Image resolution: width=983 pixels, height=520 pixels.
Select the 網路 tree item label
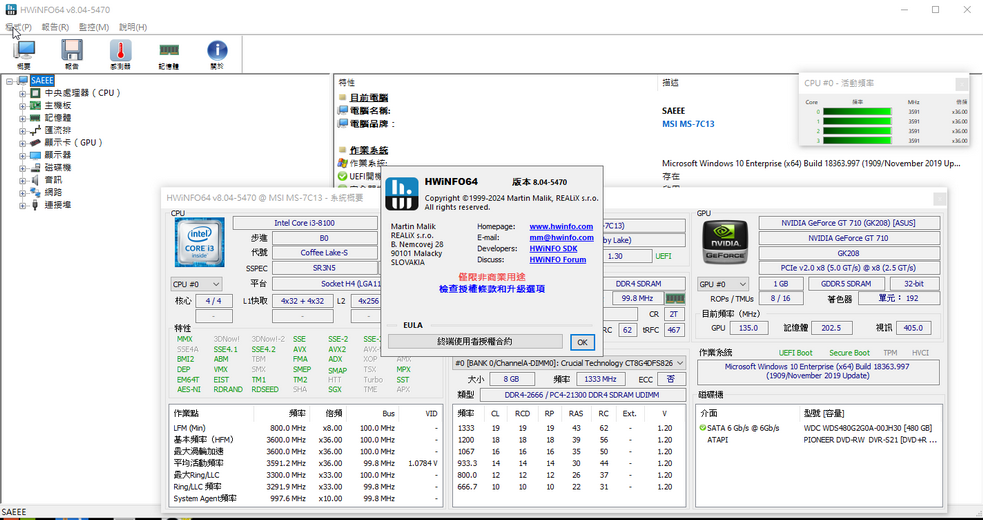pos(53,192)
